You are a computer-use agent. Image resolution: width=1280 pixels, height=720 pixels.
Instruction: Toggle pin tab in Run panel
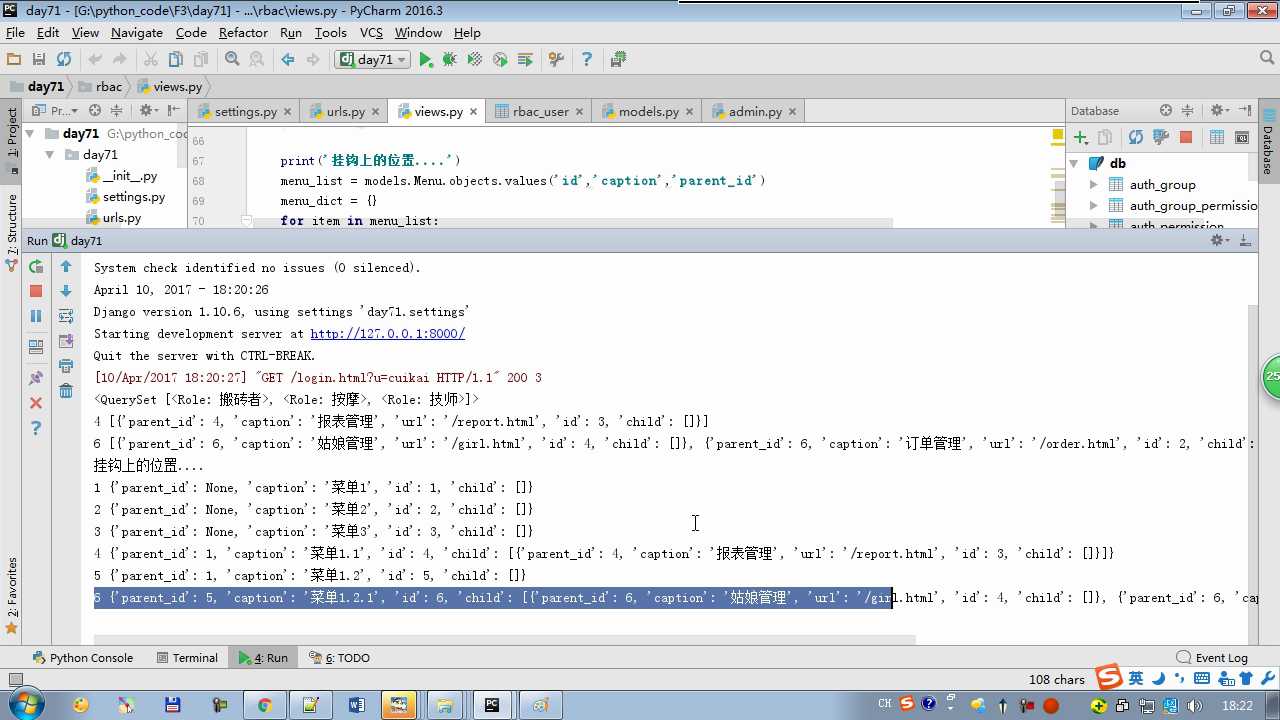[x=36, y=378]
